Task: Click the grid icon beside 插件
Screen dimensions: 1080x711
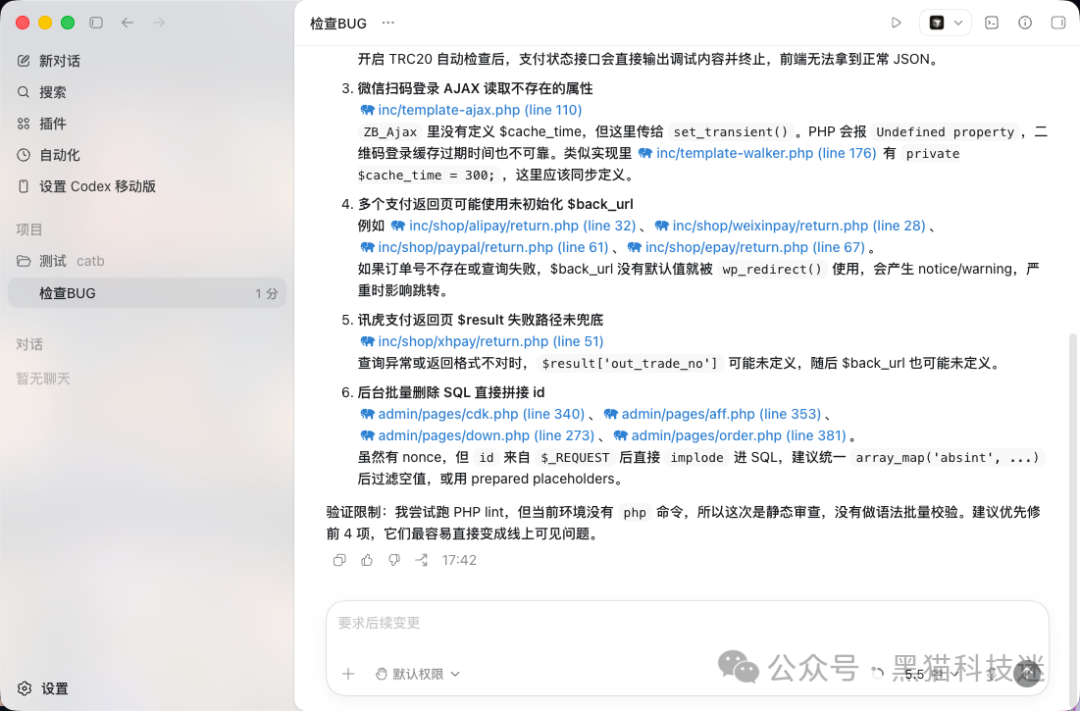Action: (23, 123)
